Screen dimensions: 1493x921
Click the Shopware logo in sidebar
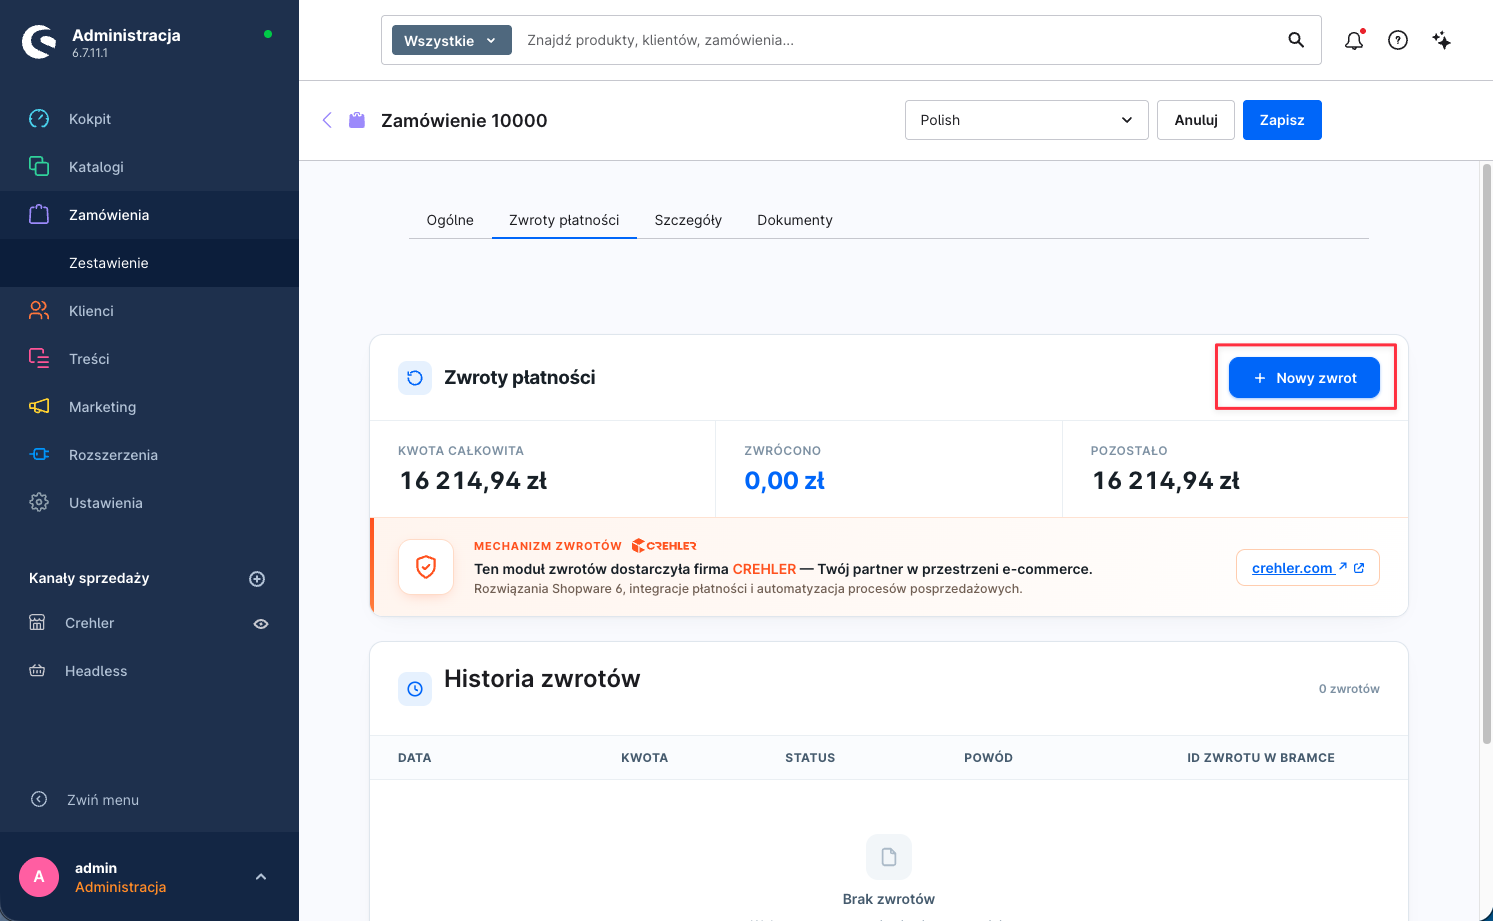[x=39, y=42]
